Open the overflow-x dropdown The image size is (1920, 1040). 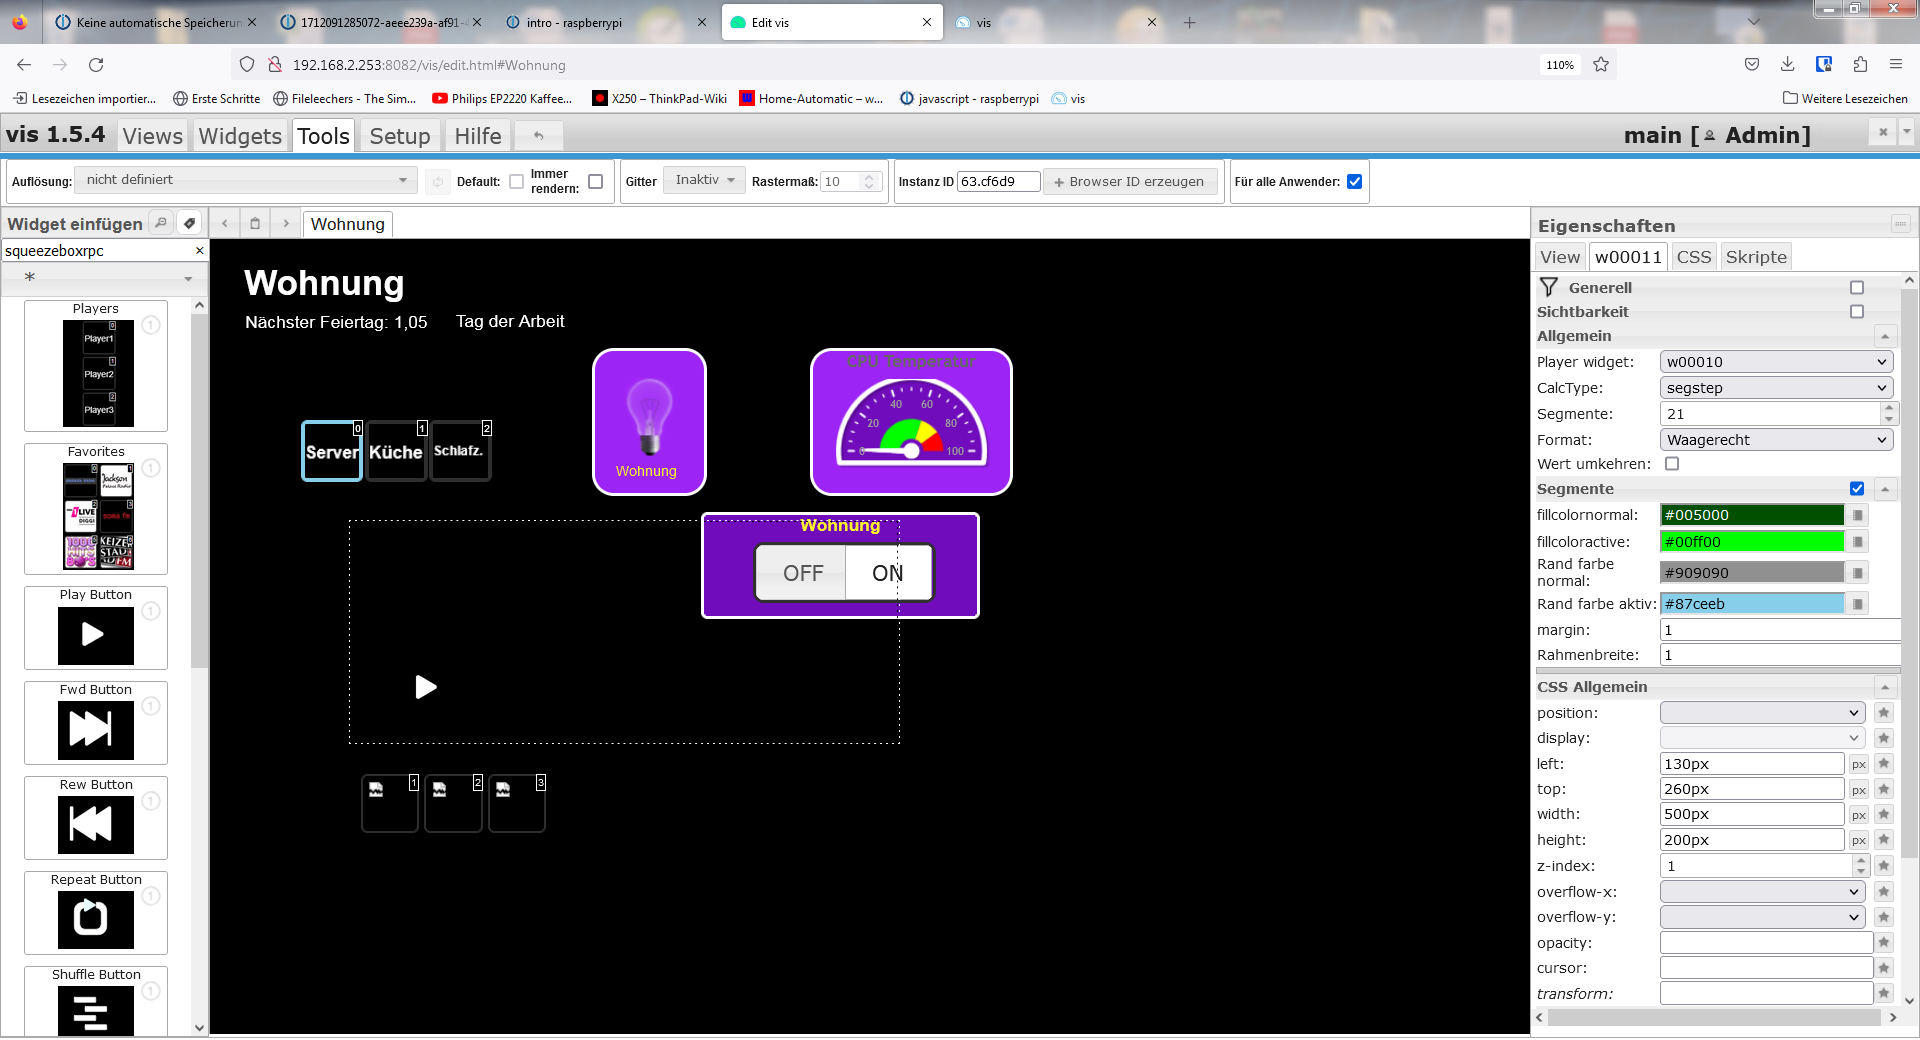coord(1762,892)
